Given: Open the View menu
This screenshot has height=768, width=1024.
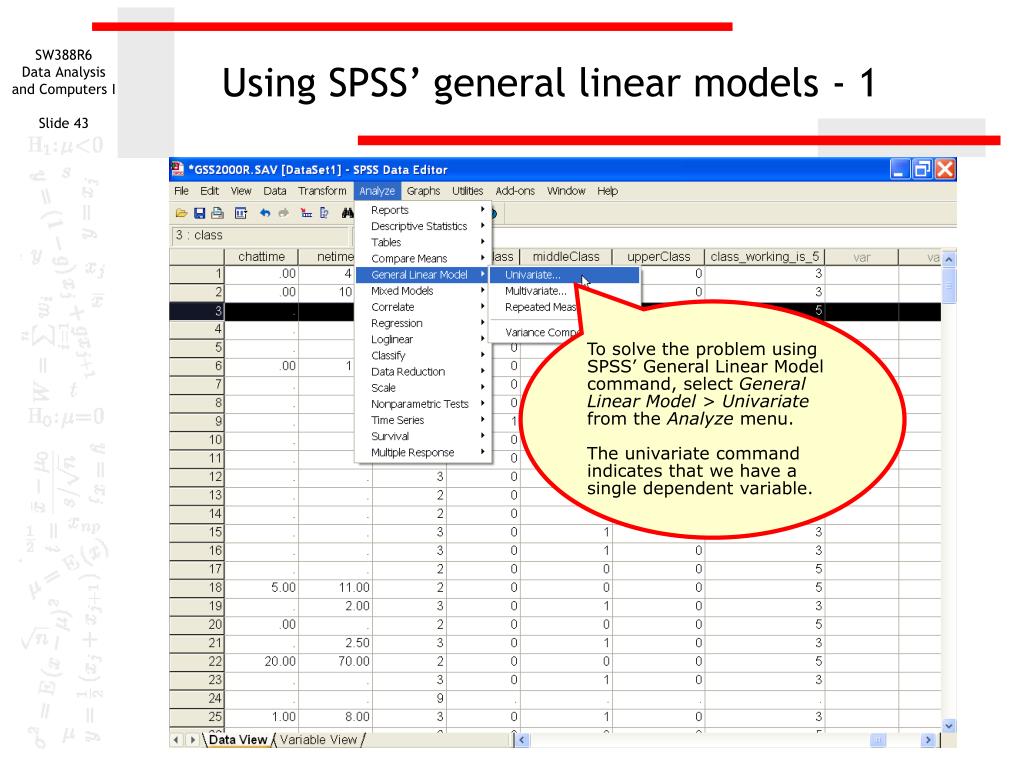Looking at the screenshot, I should [241, 191].
